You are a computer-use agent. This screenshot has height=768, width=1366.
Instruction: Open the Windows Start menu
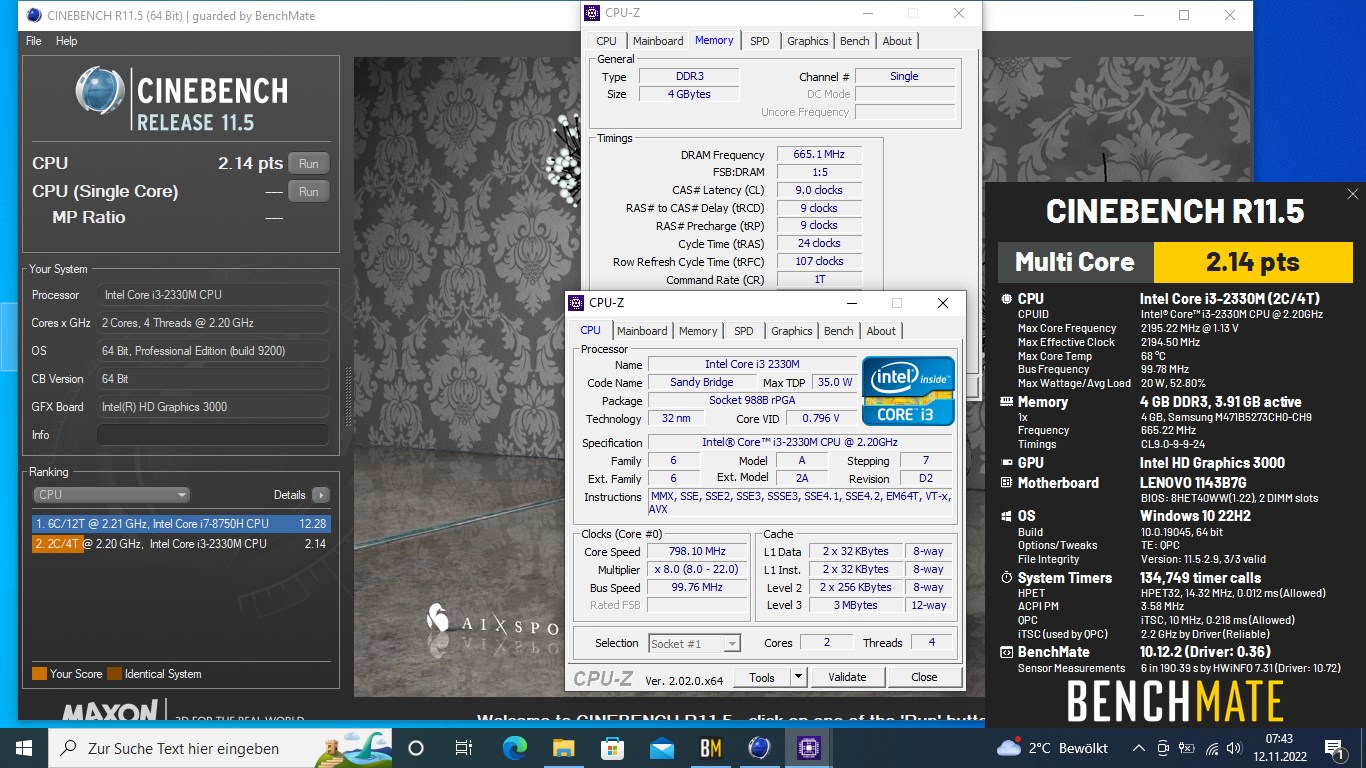(x=24, y=748)
